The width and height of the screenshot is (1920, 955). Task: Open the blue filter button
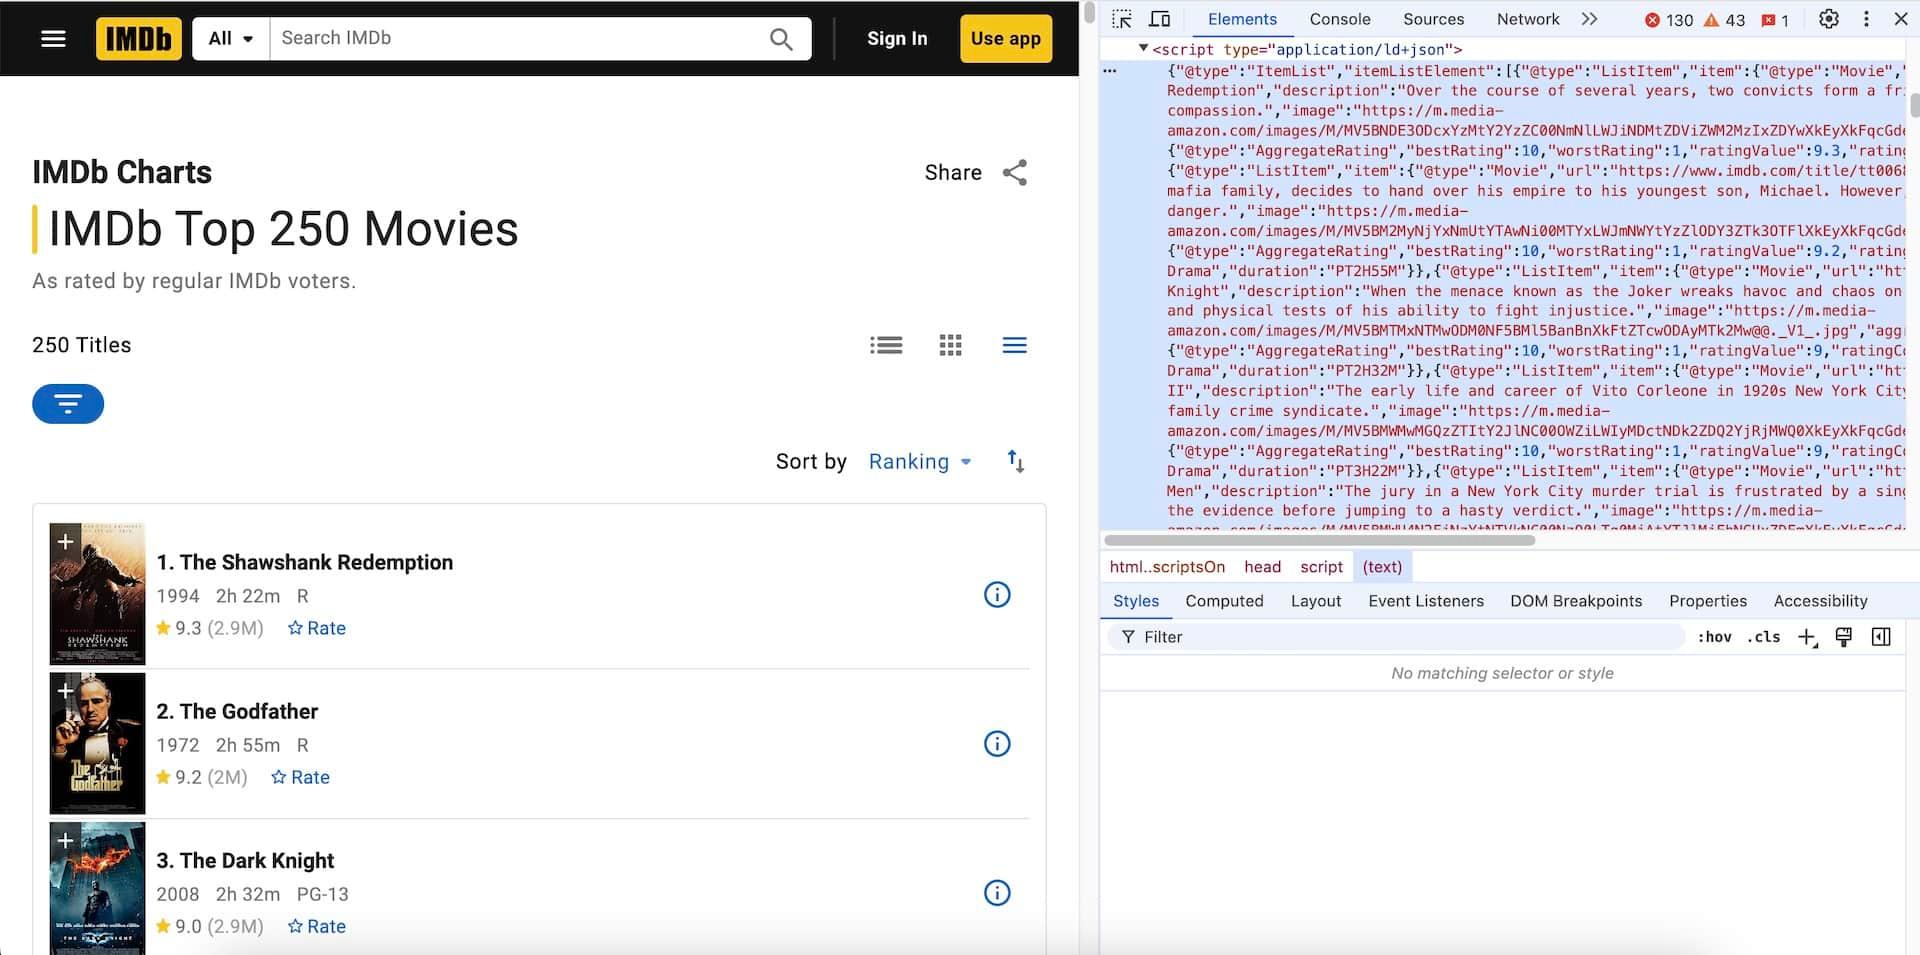pyautogui.click(x=68, y=403)
